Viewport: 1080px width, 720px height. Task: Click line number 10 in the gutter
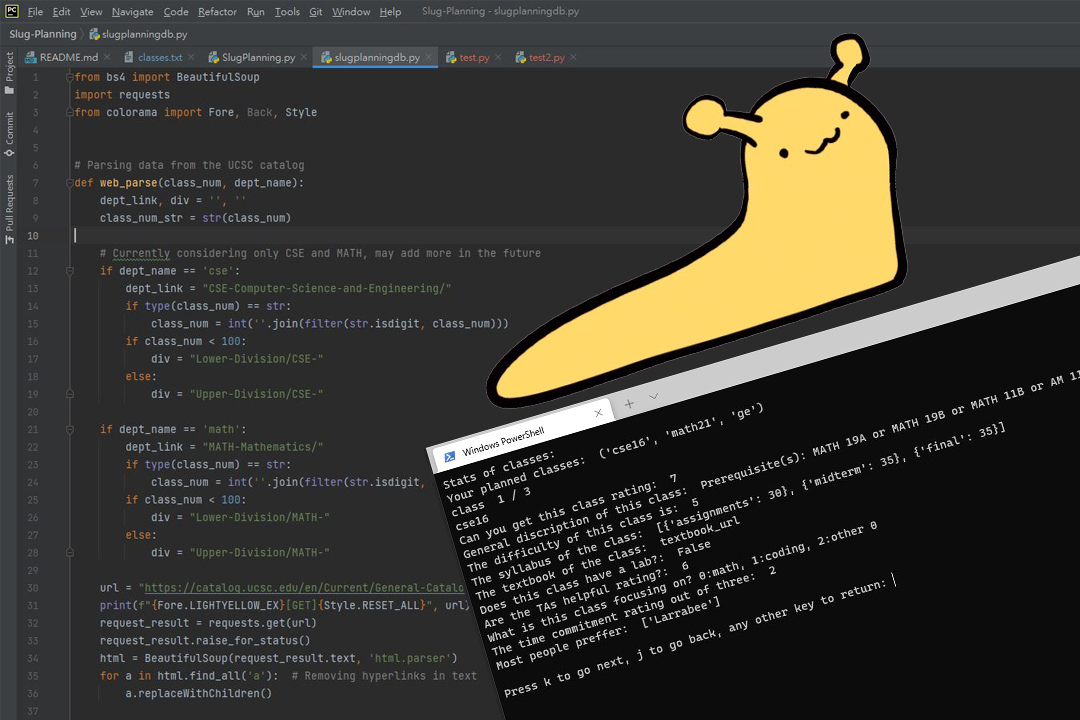click(x=33, y=236)
